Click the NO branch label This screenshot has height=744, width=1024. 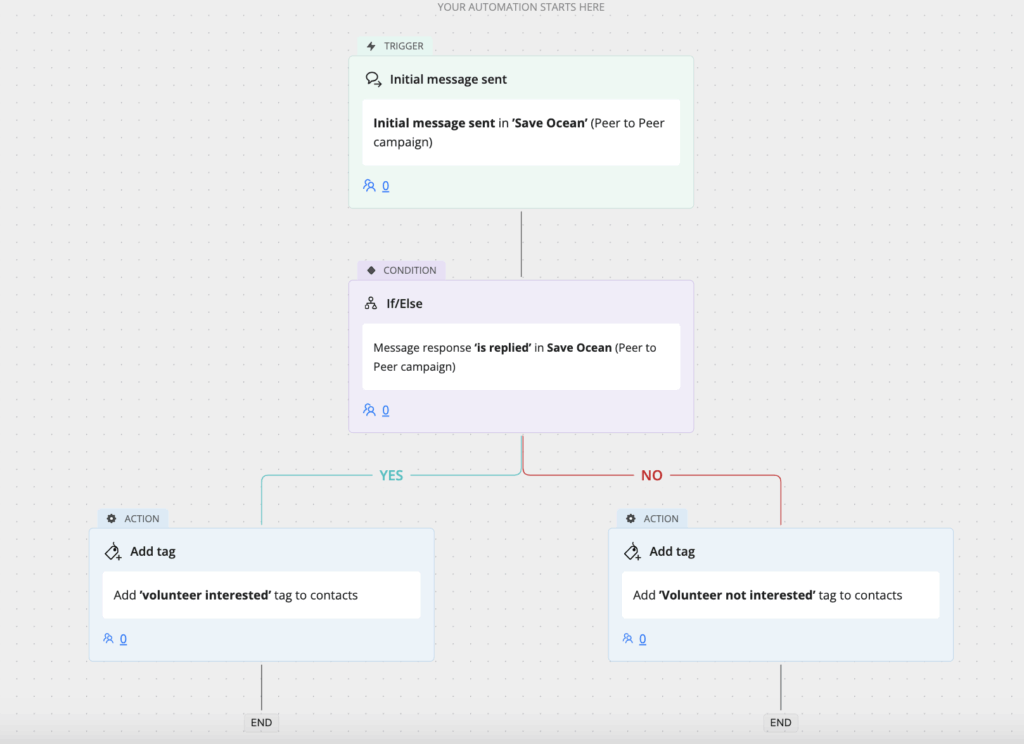click(652, 476)
